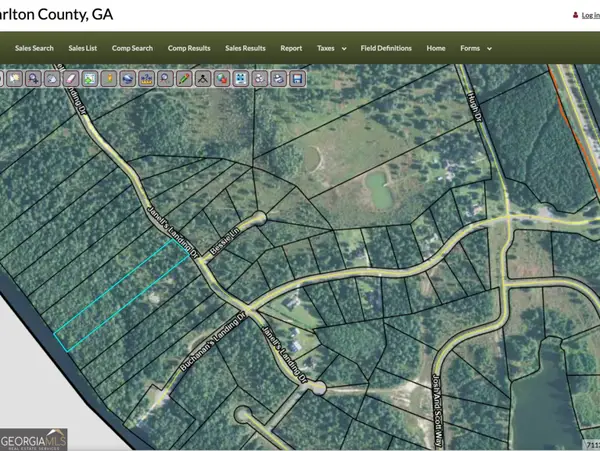Click the blue full extent arrows tool
The image size is (600, 451).
tap(241, 79)
